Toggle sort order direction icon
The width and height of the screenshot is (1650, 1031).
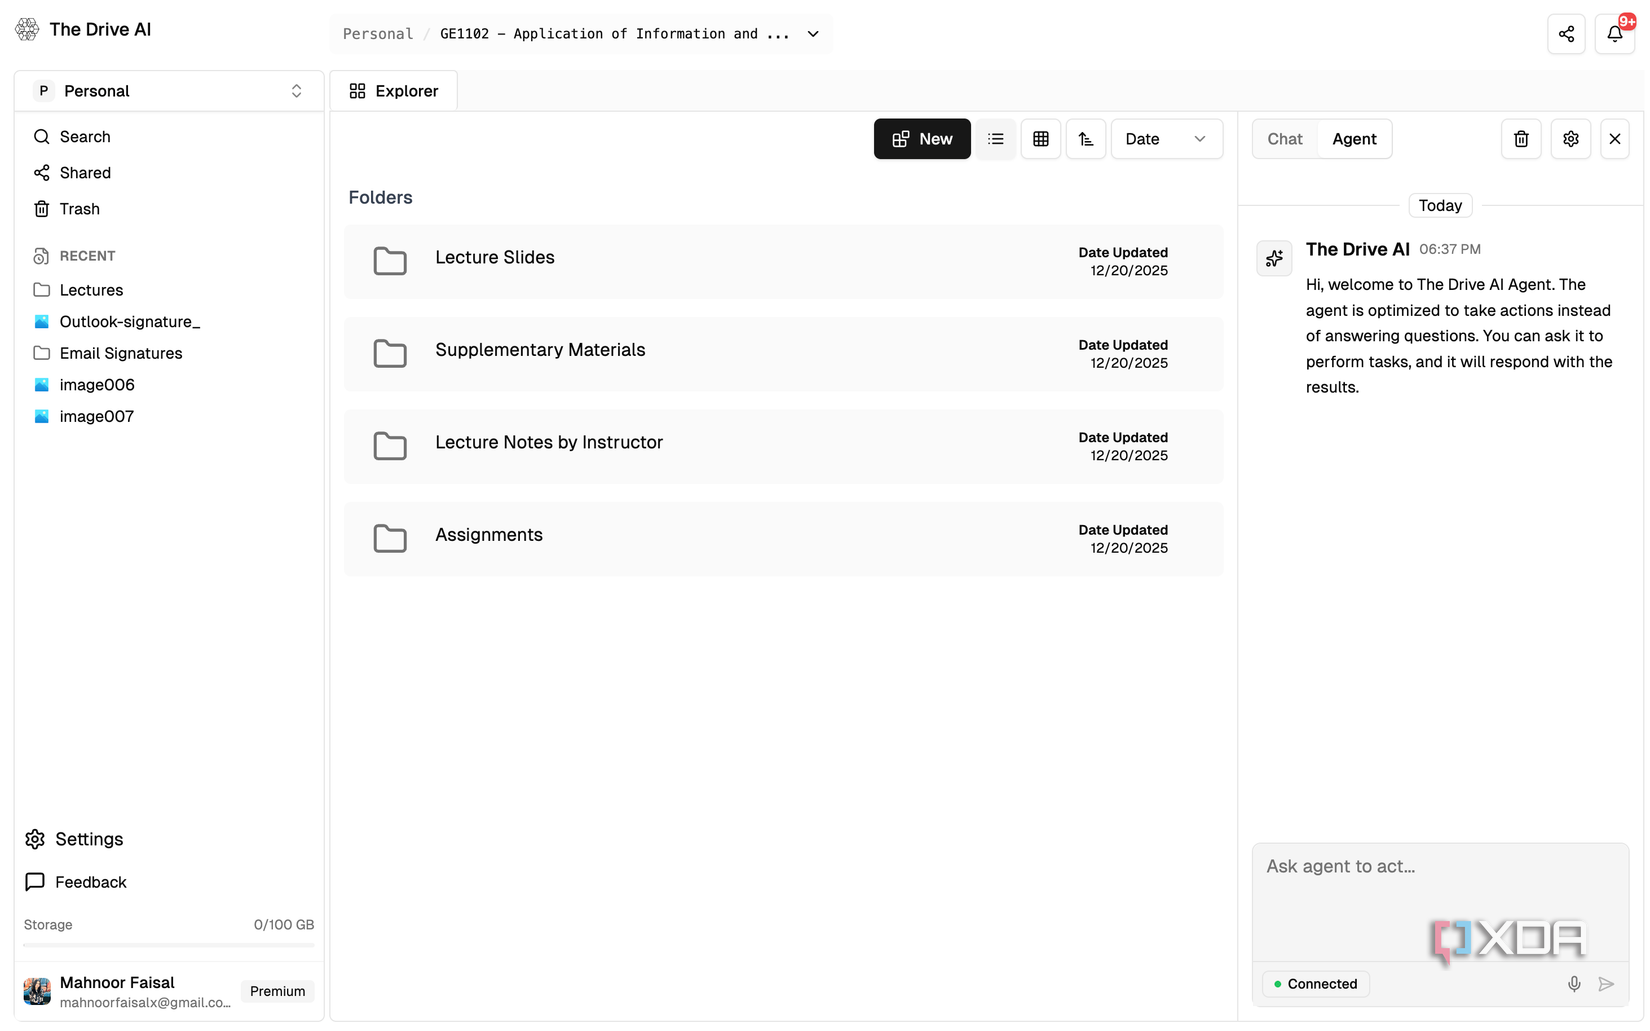point(1085,139)
